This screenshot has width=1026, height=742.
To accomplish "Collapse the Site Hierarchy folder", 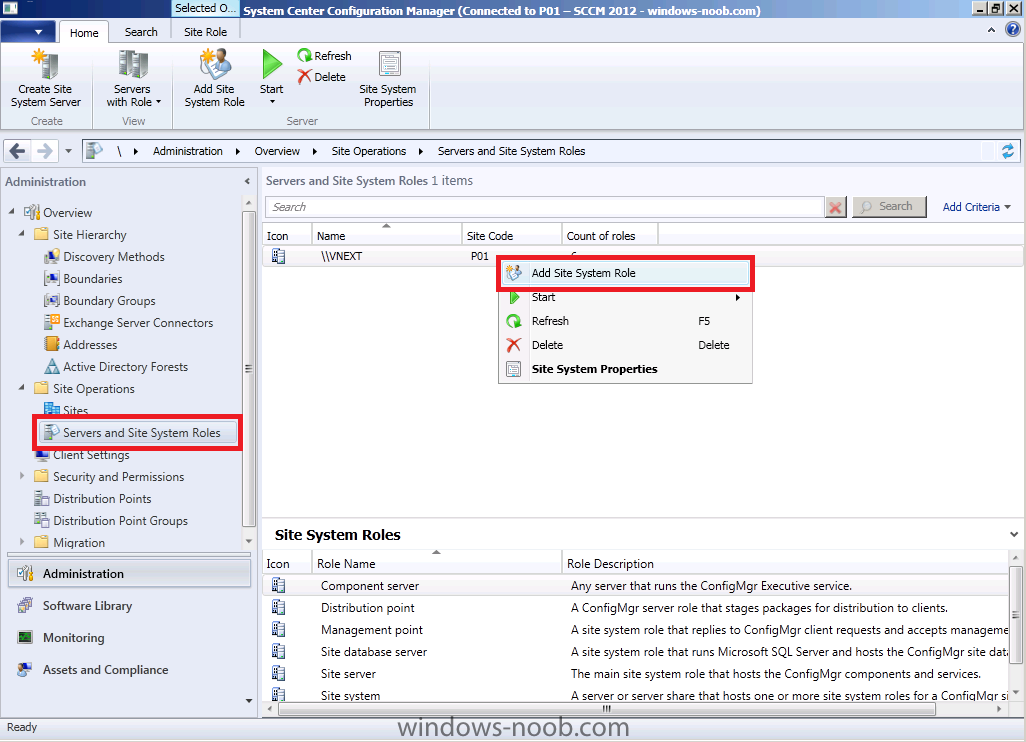I will (22, 234).
